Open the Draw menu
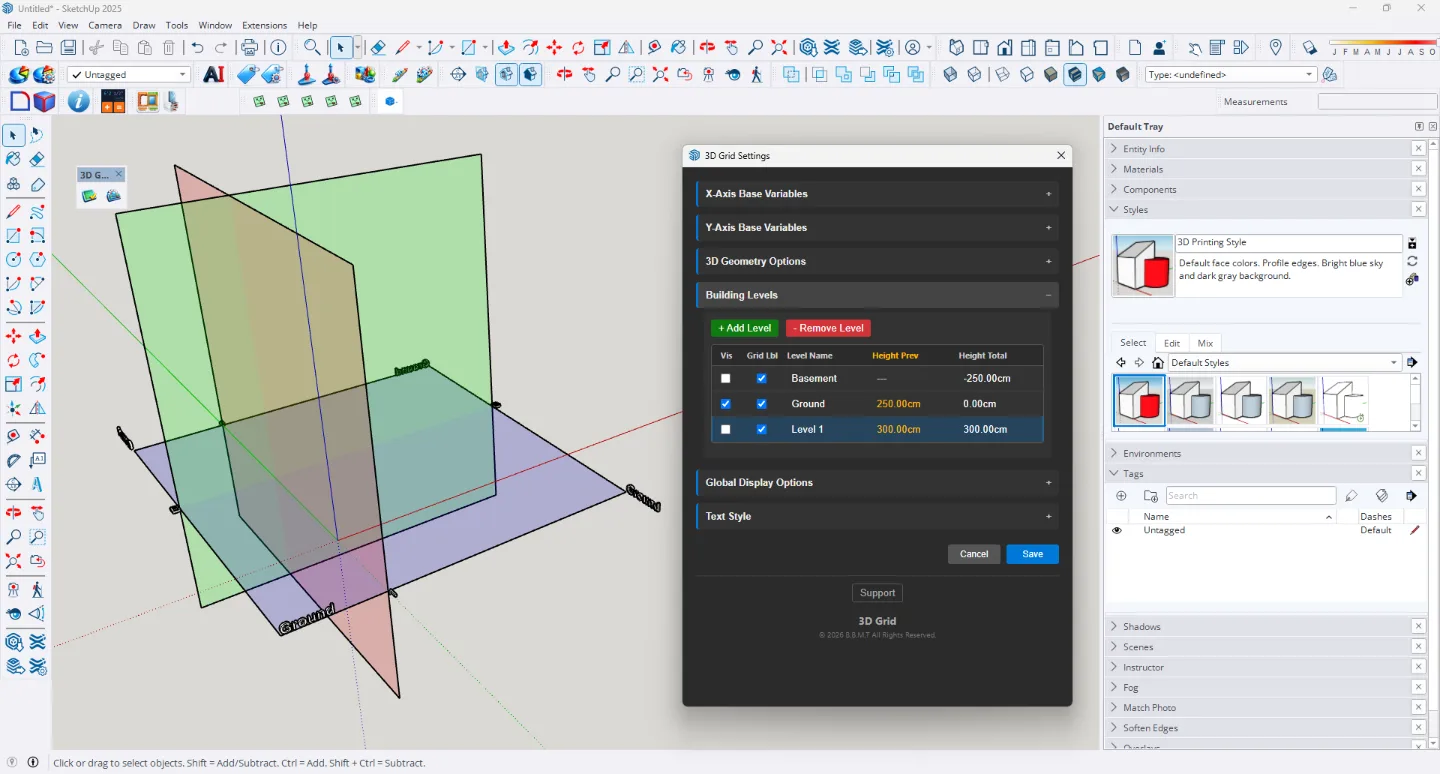 click(x=144, y=25)
